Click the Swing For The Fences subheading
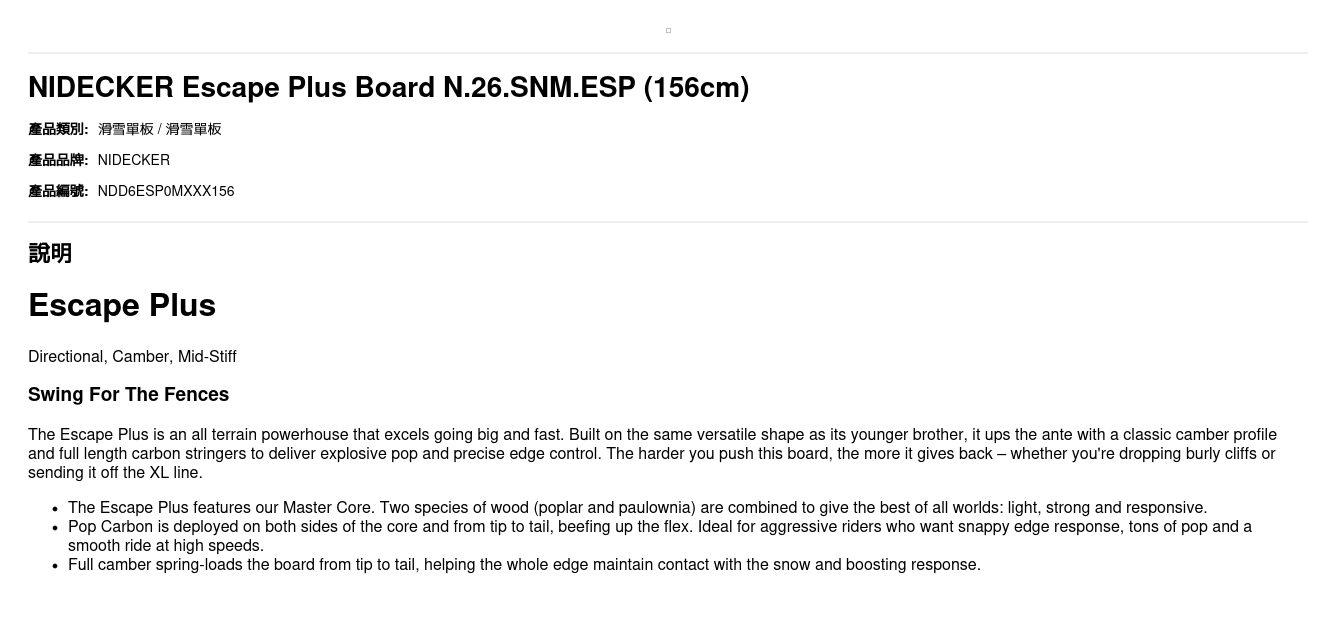Viewport: 1328px width, 620px height. click(x=128, y=395)
